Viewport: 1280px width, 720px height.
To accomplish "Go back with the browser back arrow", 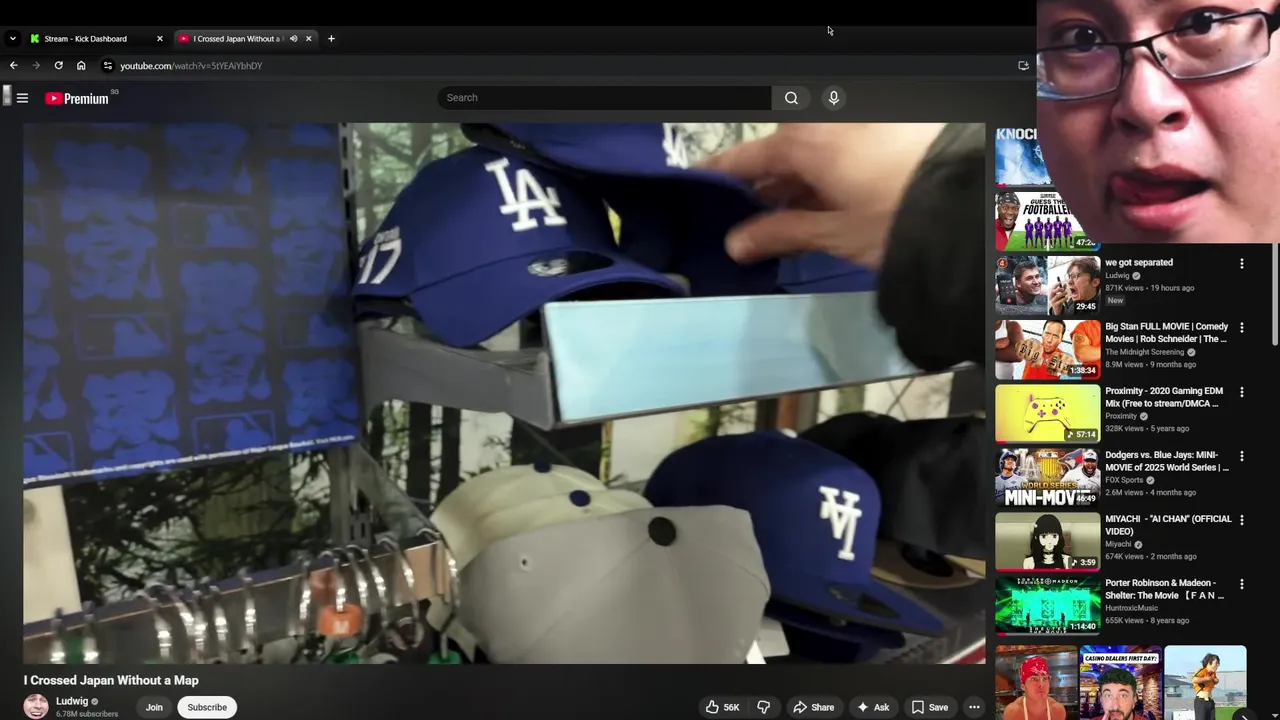I will click(13, 65).
